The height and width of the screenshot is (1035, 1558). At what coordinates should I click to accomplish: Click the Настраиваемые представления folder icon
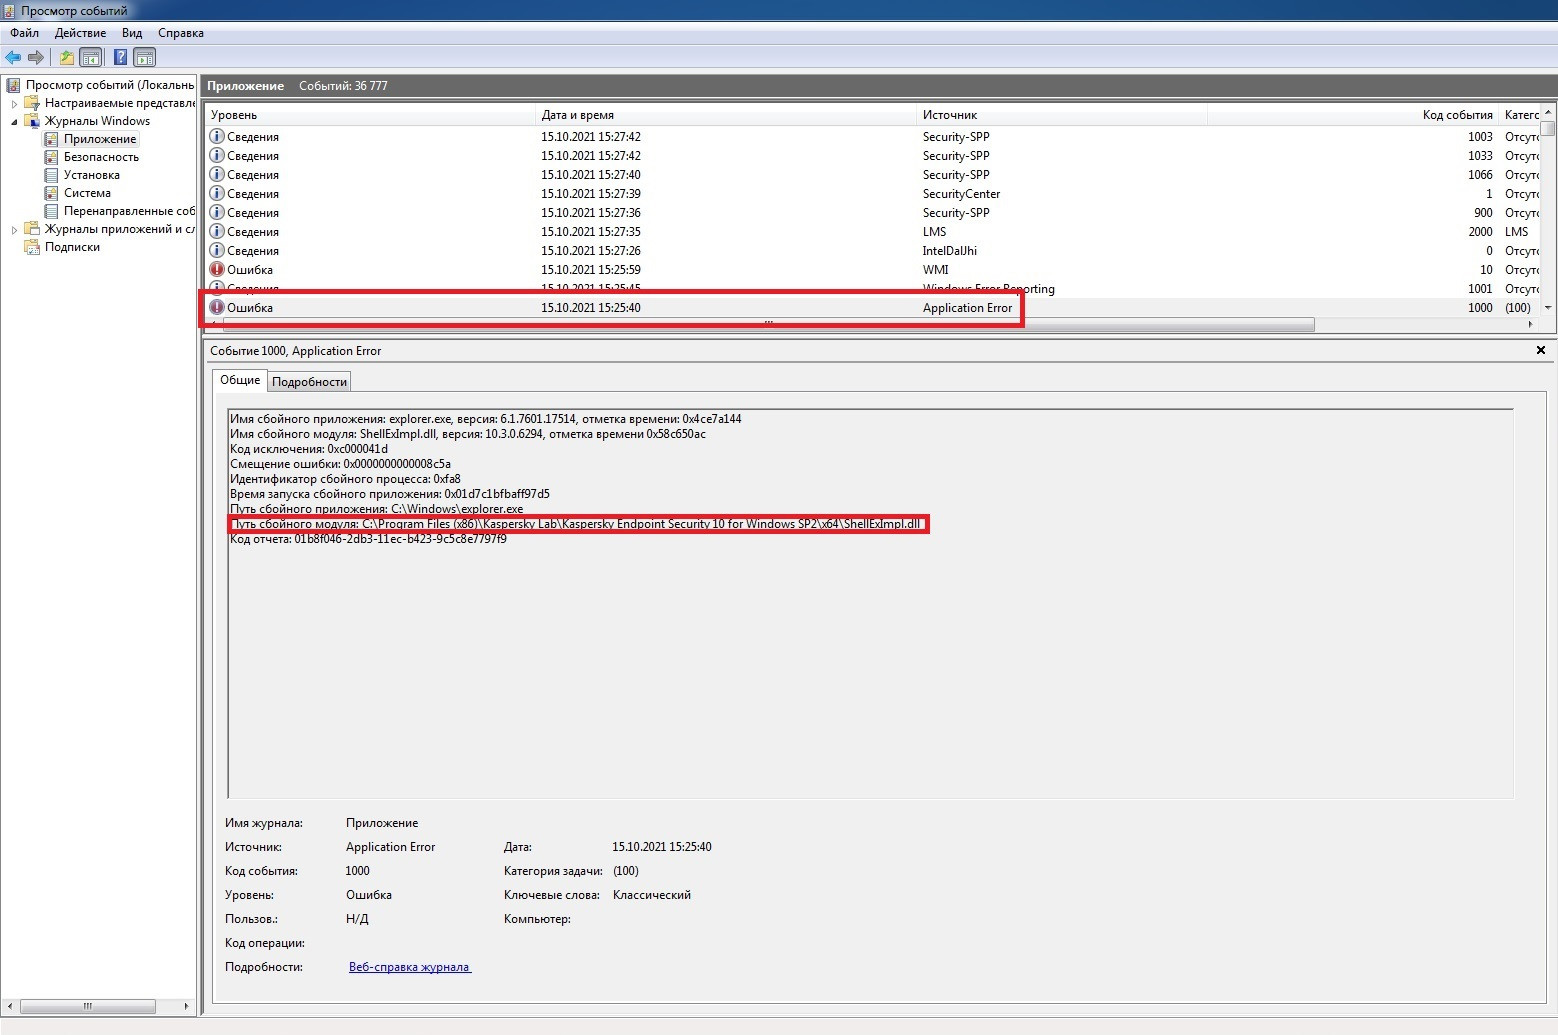[32, 103]
